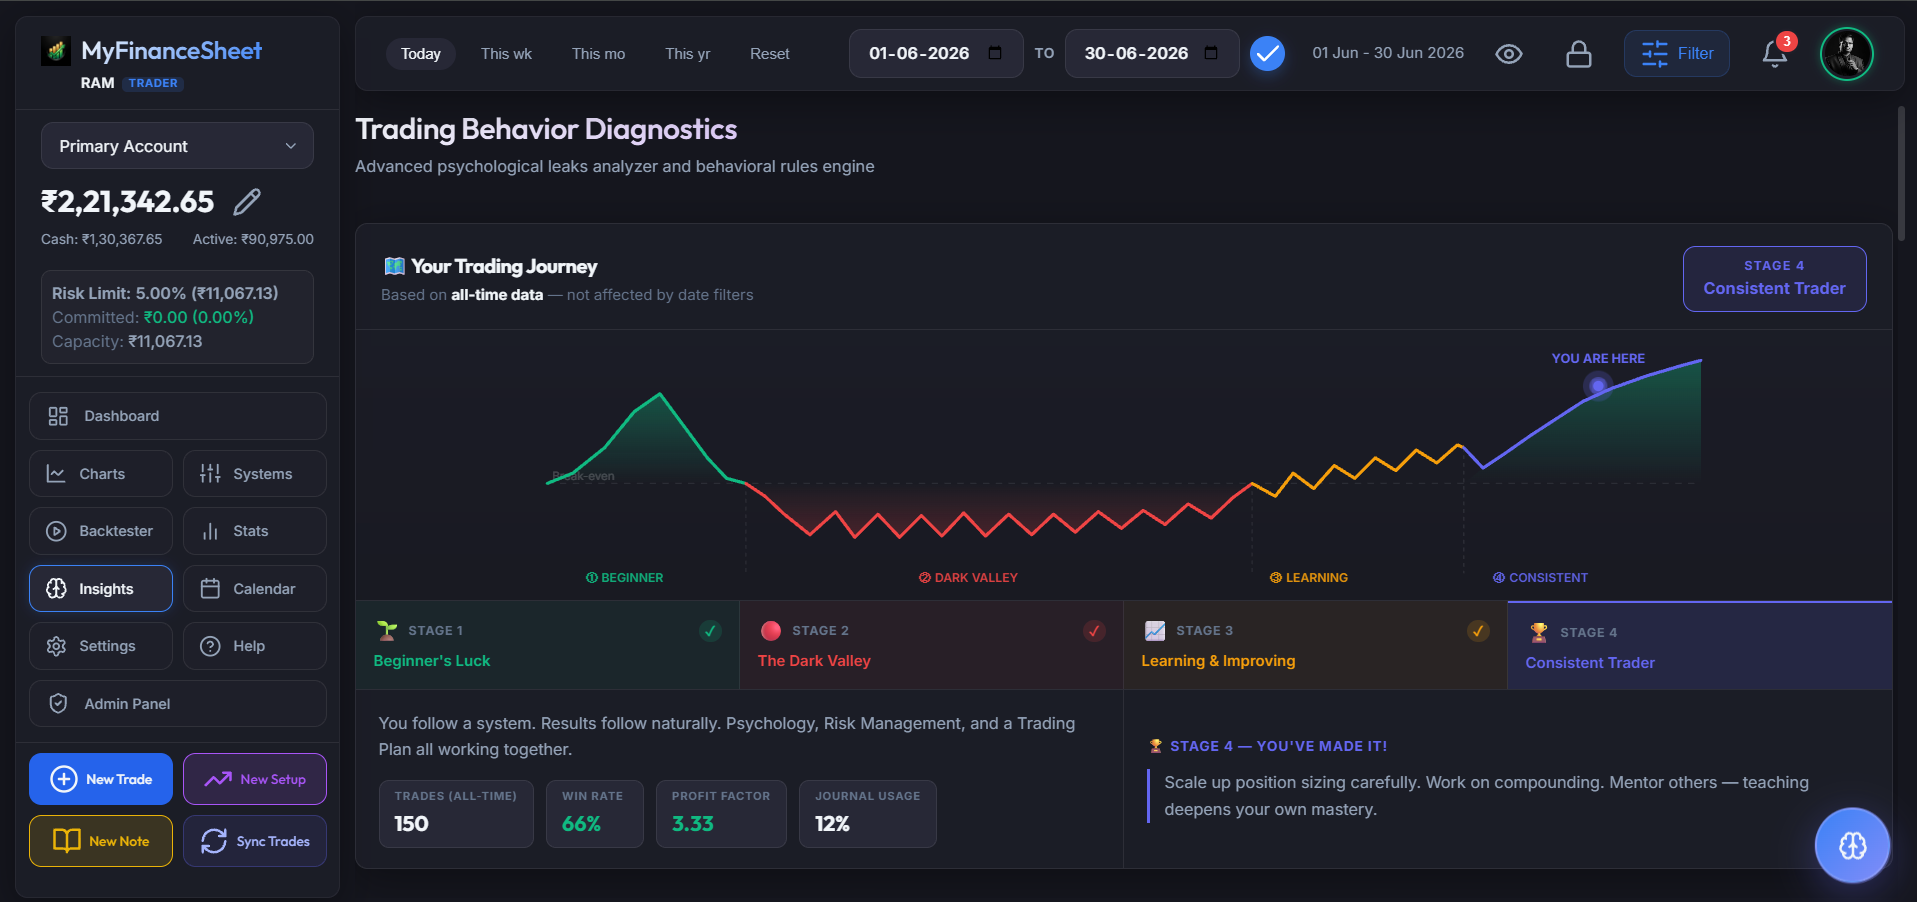Click the Trades (All-Time) 150 stat card

[x=456, y=814]
